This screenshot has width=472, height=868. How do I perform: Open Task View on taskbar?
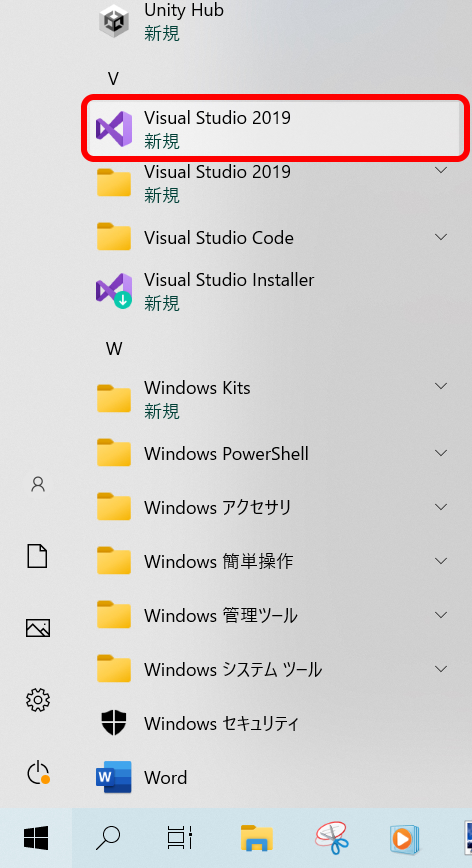180,838
